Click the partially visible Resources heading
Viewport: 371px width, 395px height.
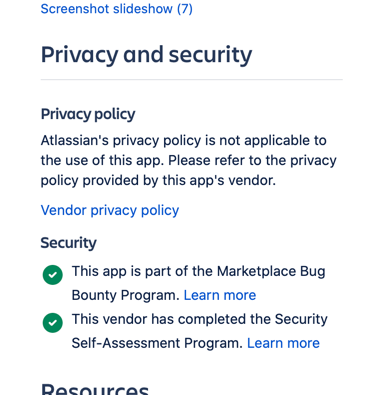tap(95, 389)
